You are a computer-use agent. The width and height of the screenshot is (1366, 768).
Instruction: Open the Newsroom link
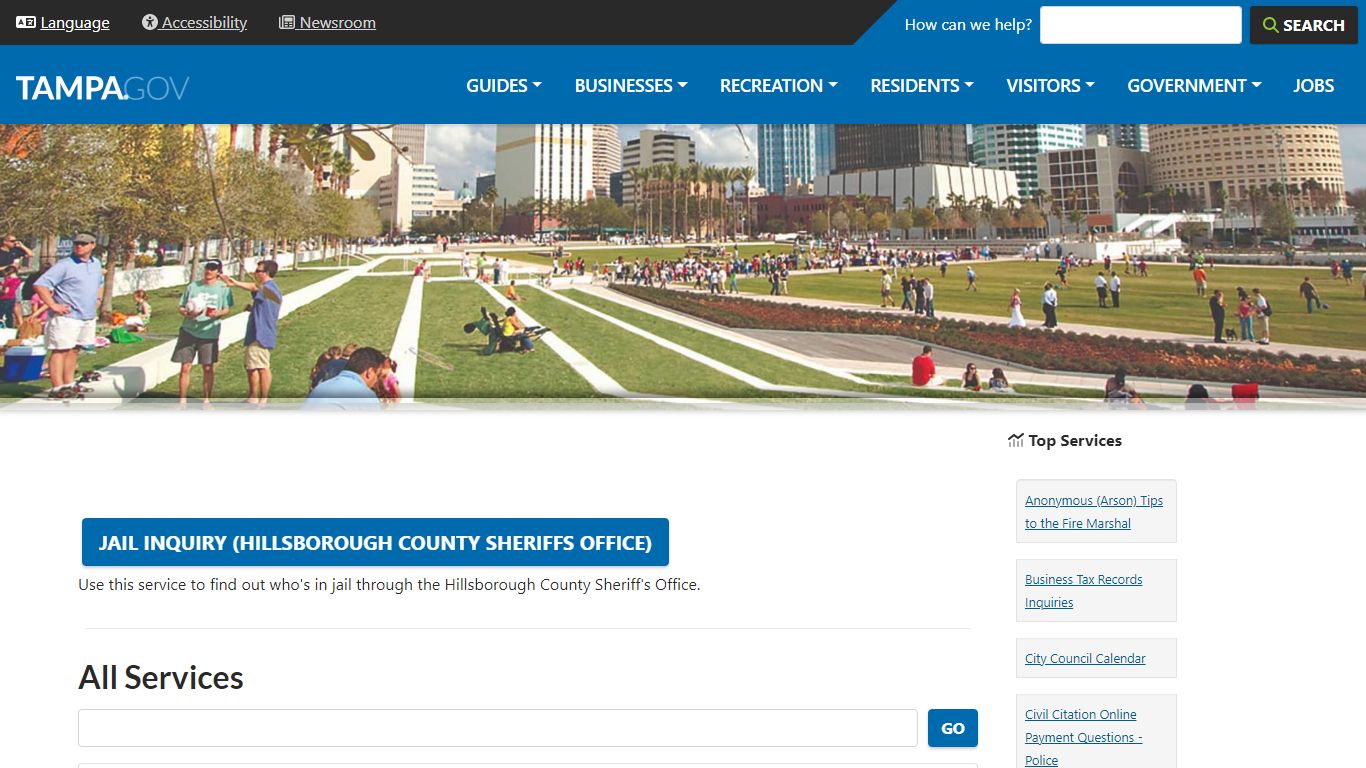(x=338, y=22)
